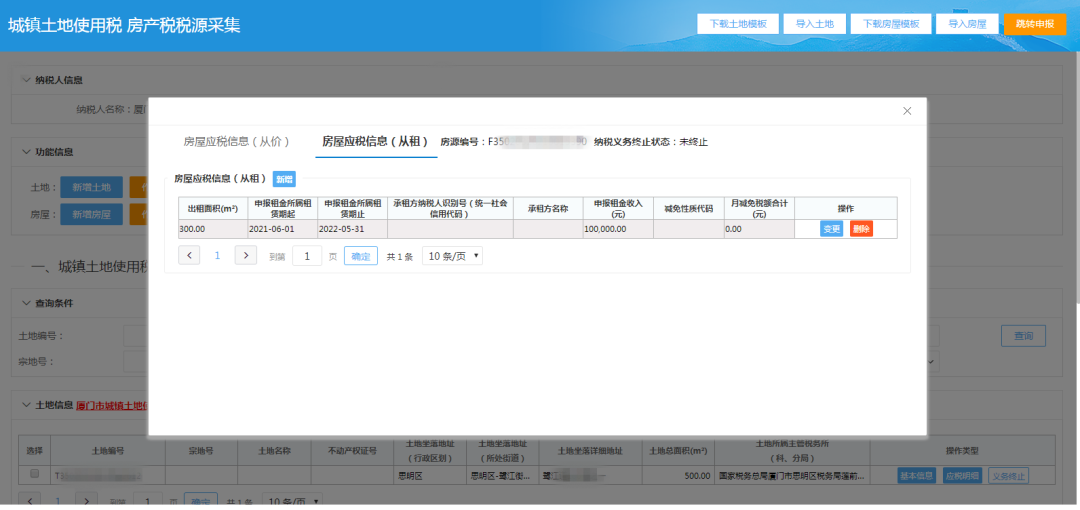Click the date cell 2021-06-01
Screen dimensions: 1080x510
(282, 229)
